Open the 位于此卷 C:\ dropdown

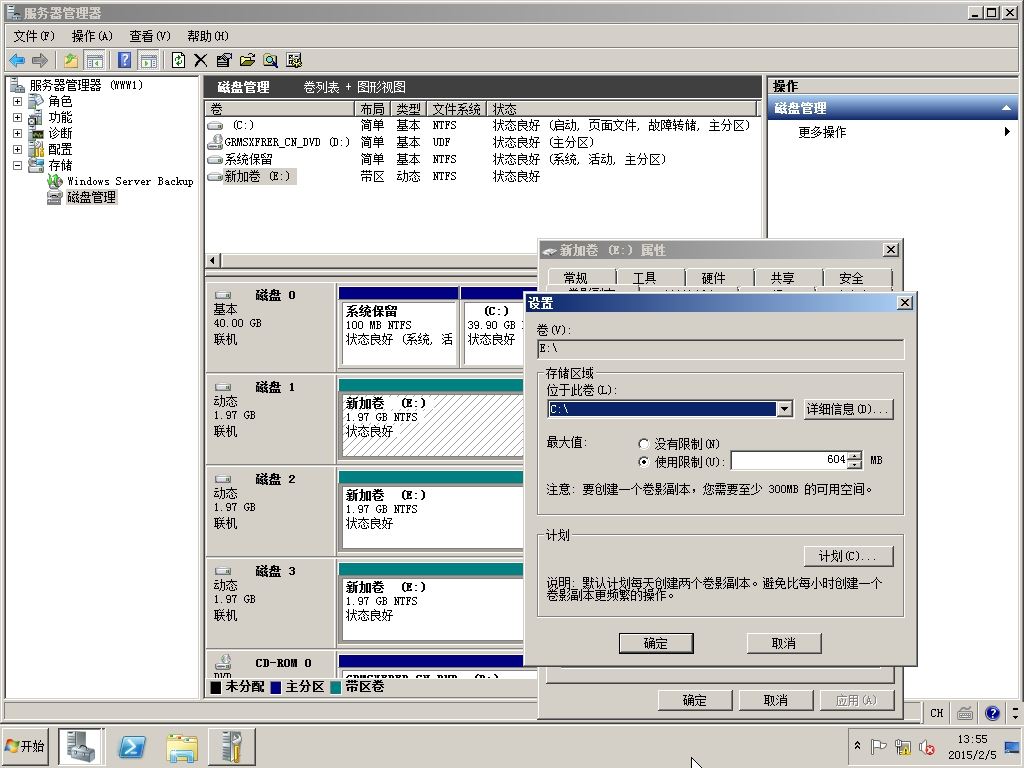(x=785, y=409)
